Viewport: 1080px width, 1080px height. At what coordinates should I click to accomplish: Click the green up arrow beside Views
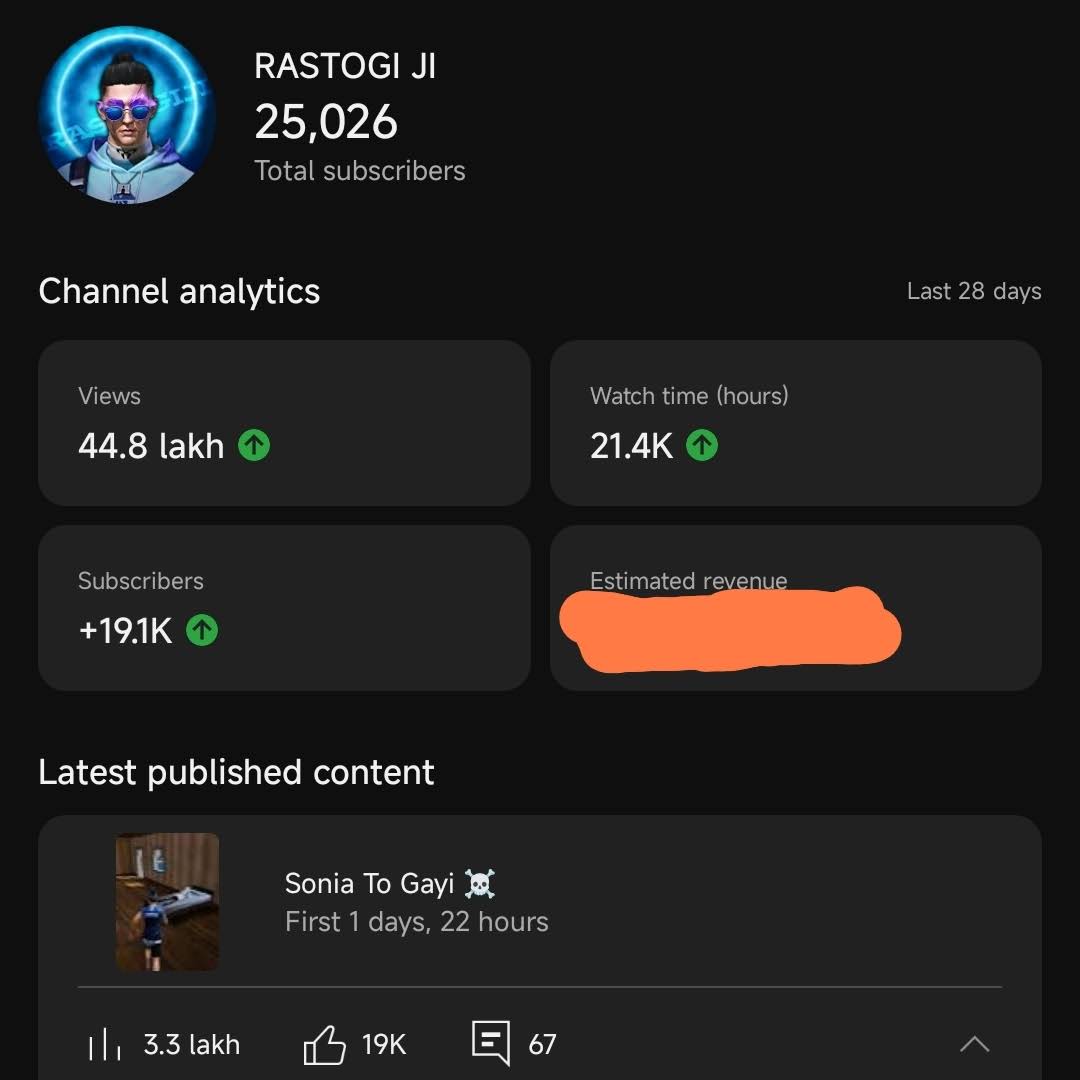pyautogui.click(x=254, y=445)
